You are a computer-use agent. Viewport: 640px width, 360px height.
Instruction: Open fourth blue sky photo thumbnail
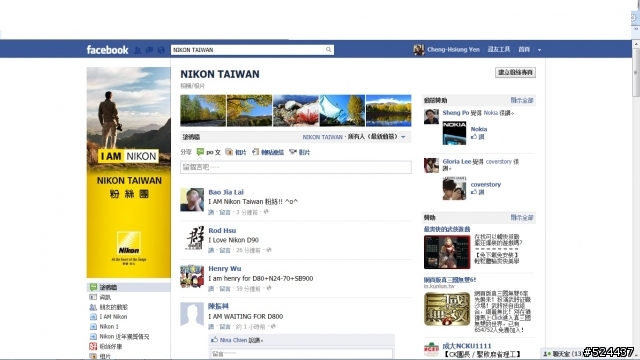tap(342, 111)
